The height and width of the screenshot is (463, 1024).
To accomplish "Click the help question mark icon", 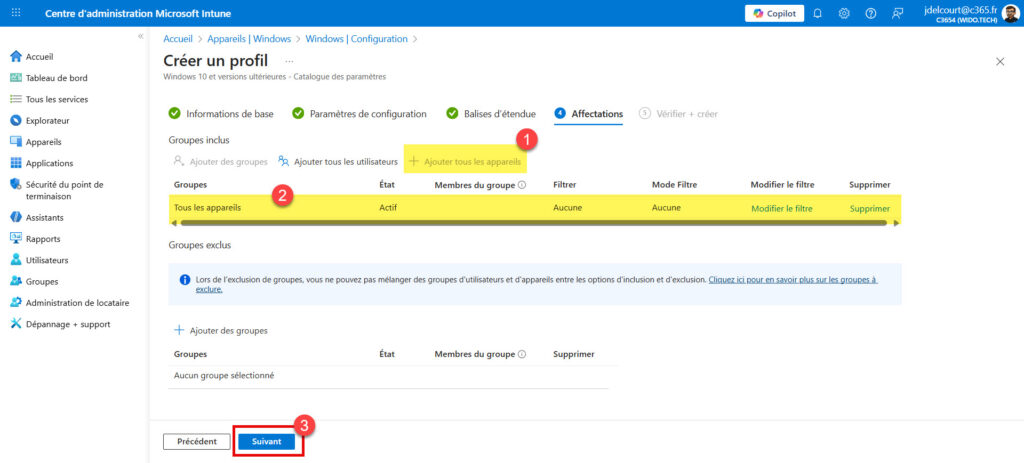I will tap(870, 13).
